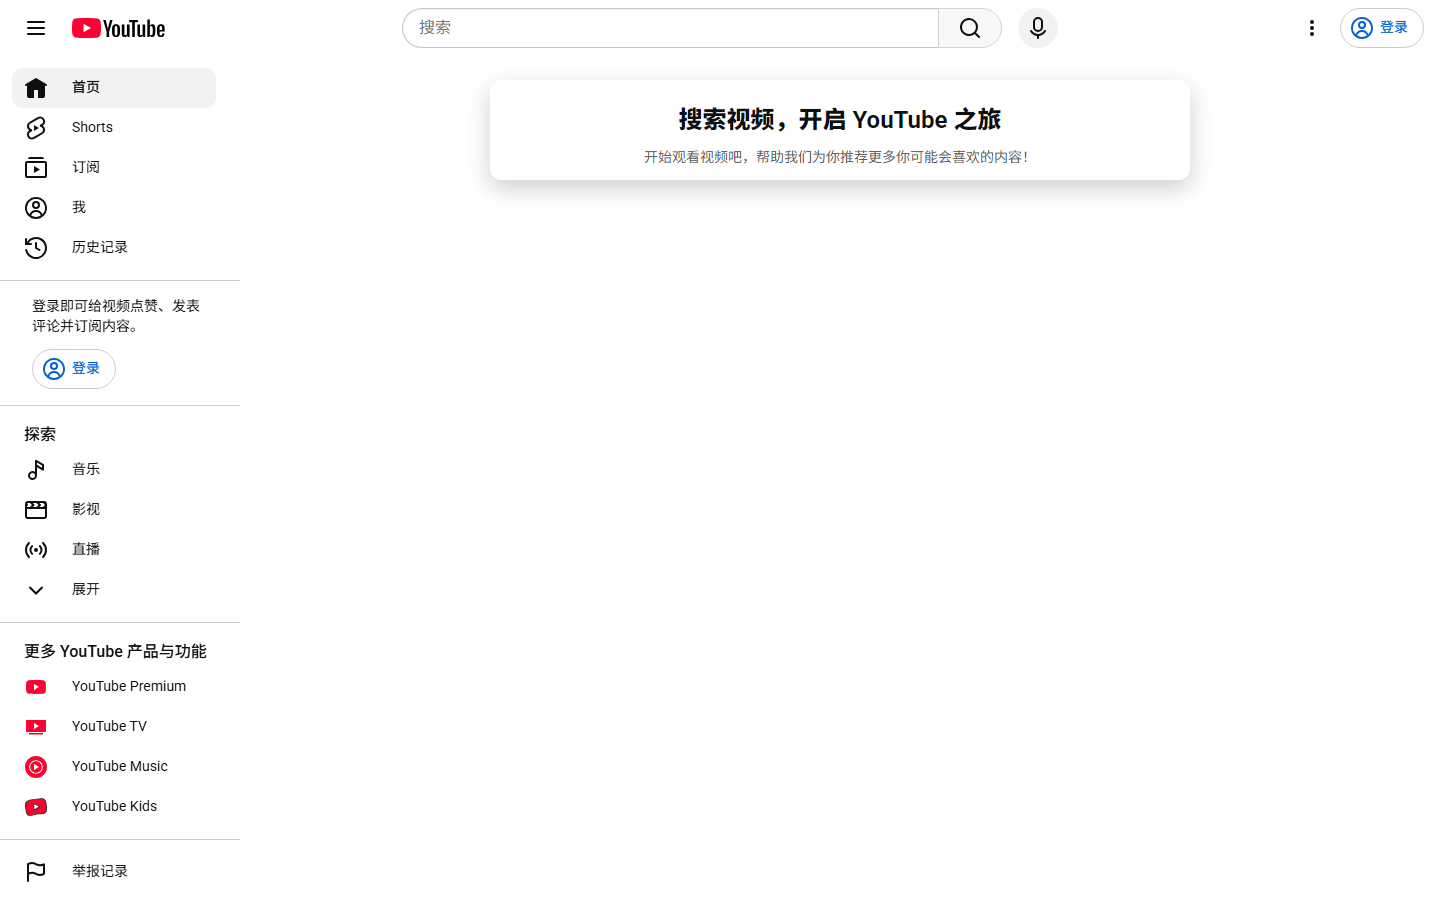
Task: Click the top-right 登录 sign-in button
Action: [1381, 28]
